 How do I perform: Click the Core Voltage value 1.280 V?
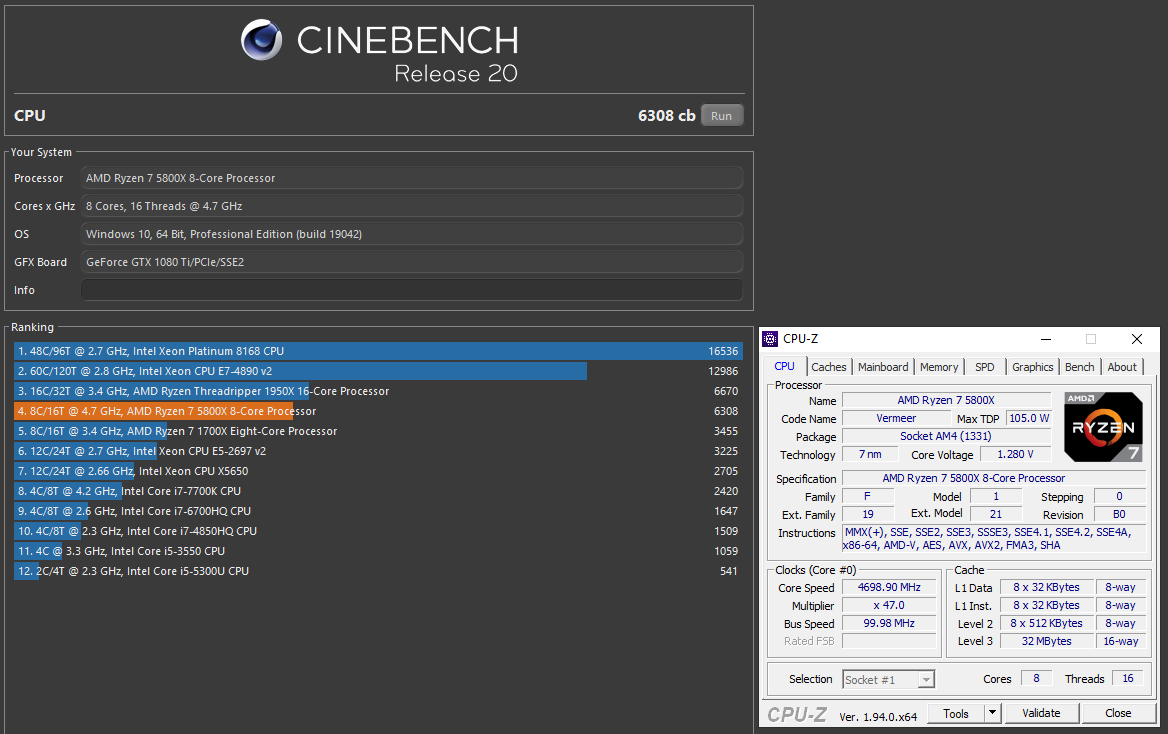[1015, 454]
